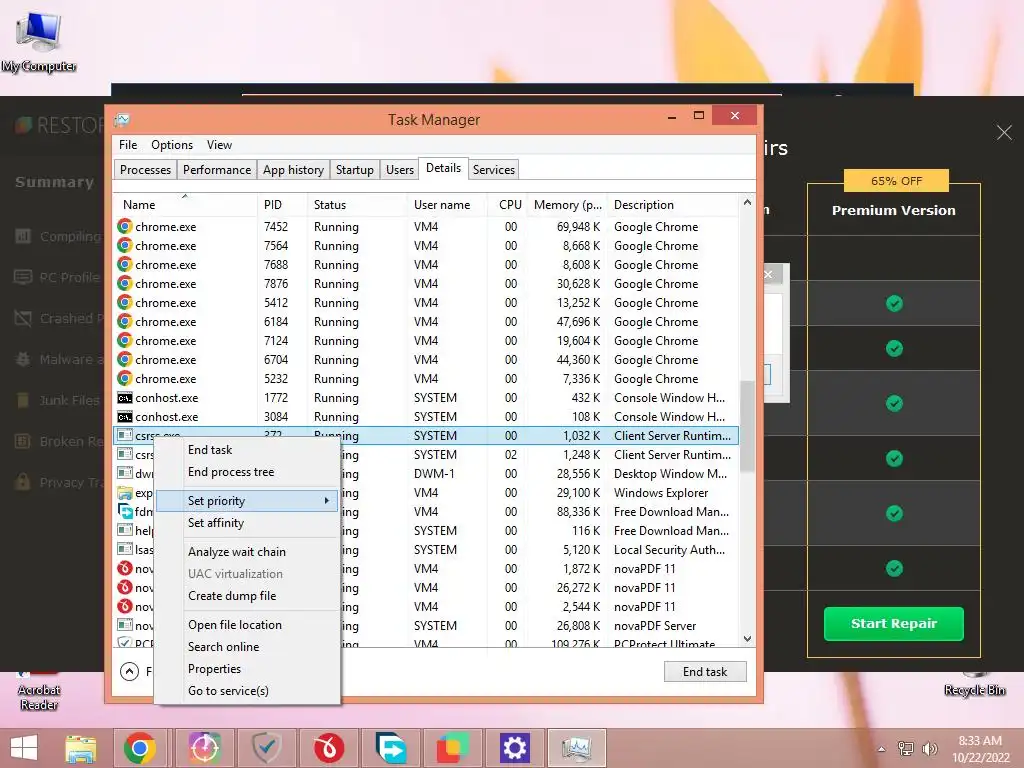Open File menu in Task Manager

[128, 144]
